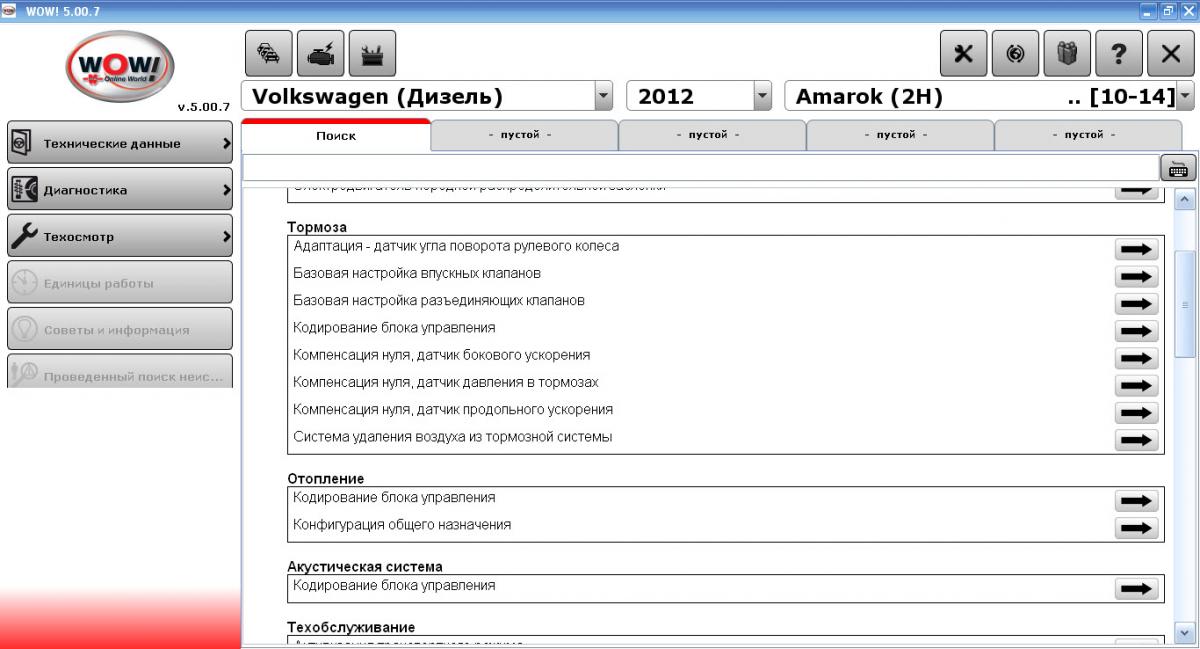
Task: Open the vehicle selection icon in top toolbar
Action: click(x=269, y=54)
